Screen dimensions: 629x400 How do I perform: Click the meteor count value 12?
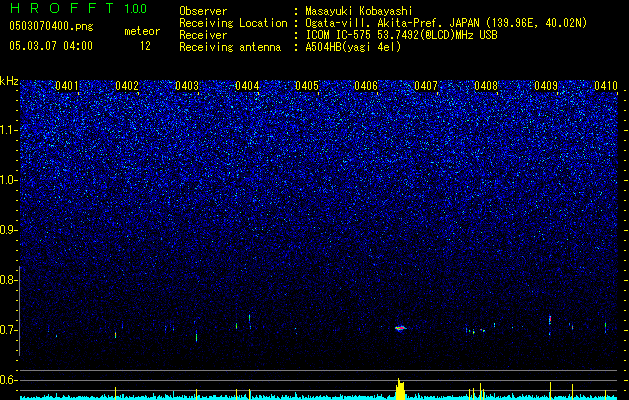[x=145, y=46]
